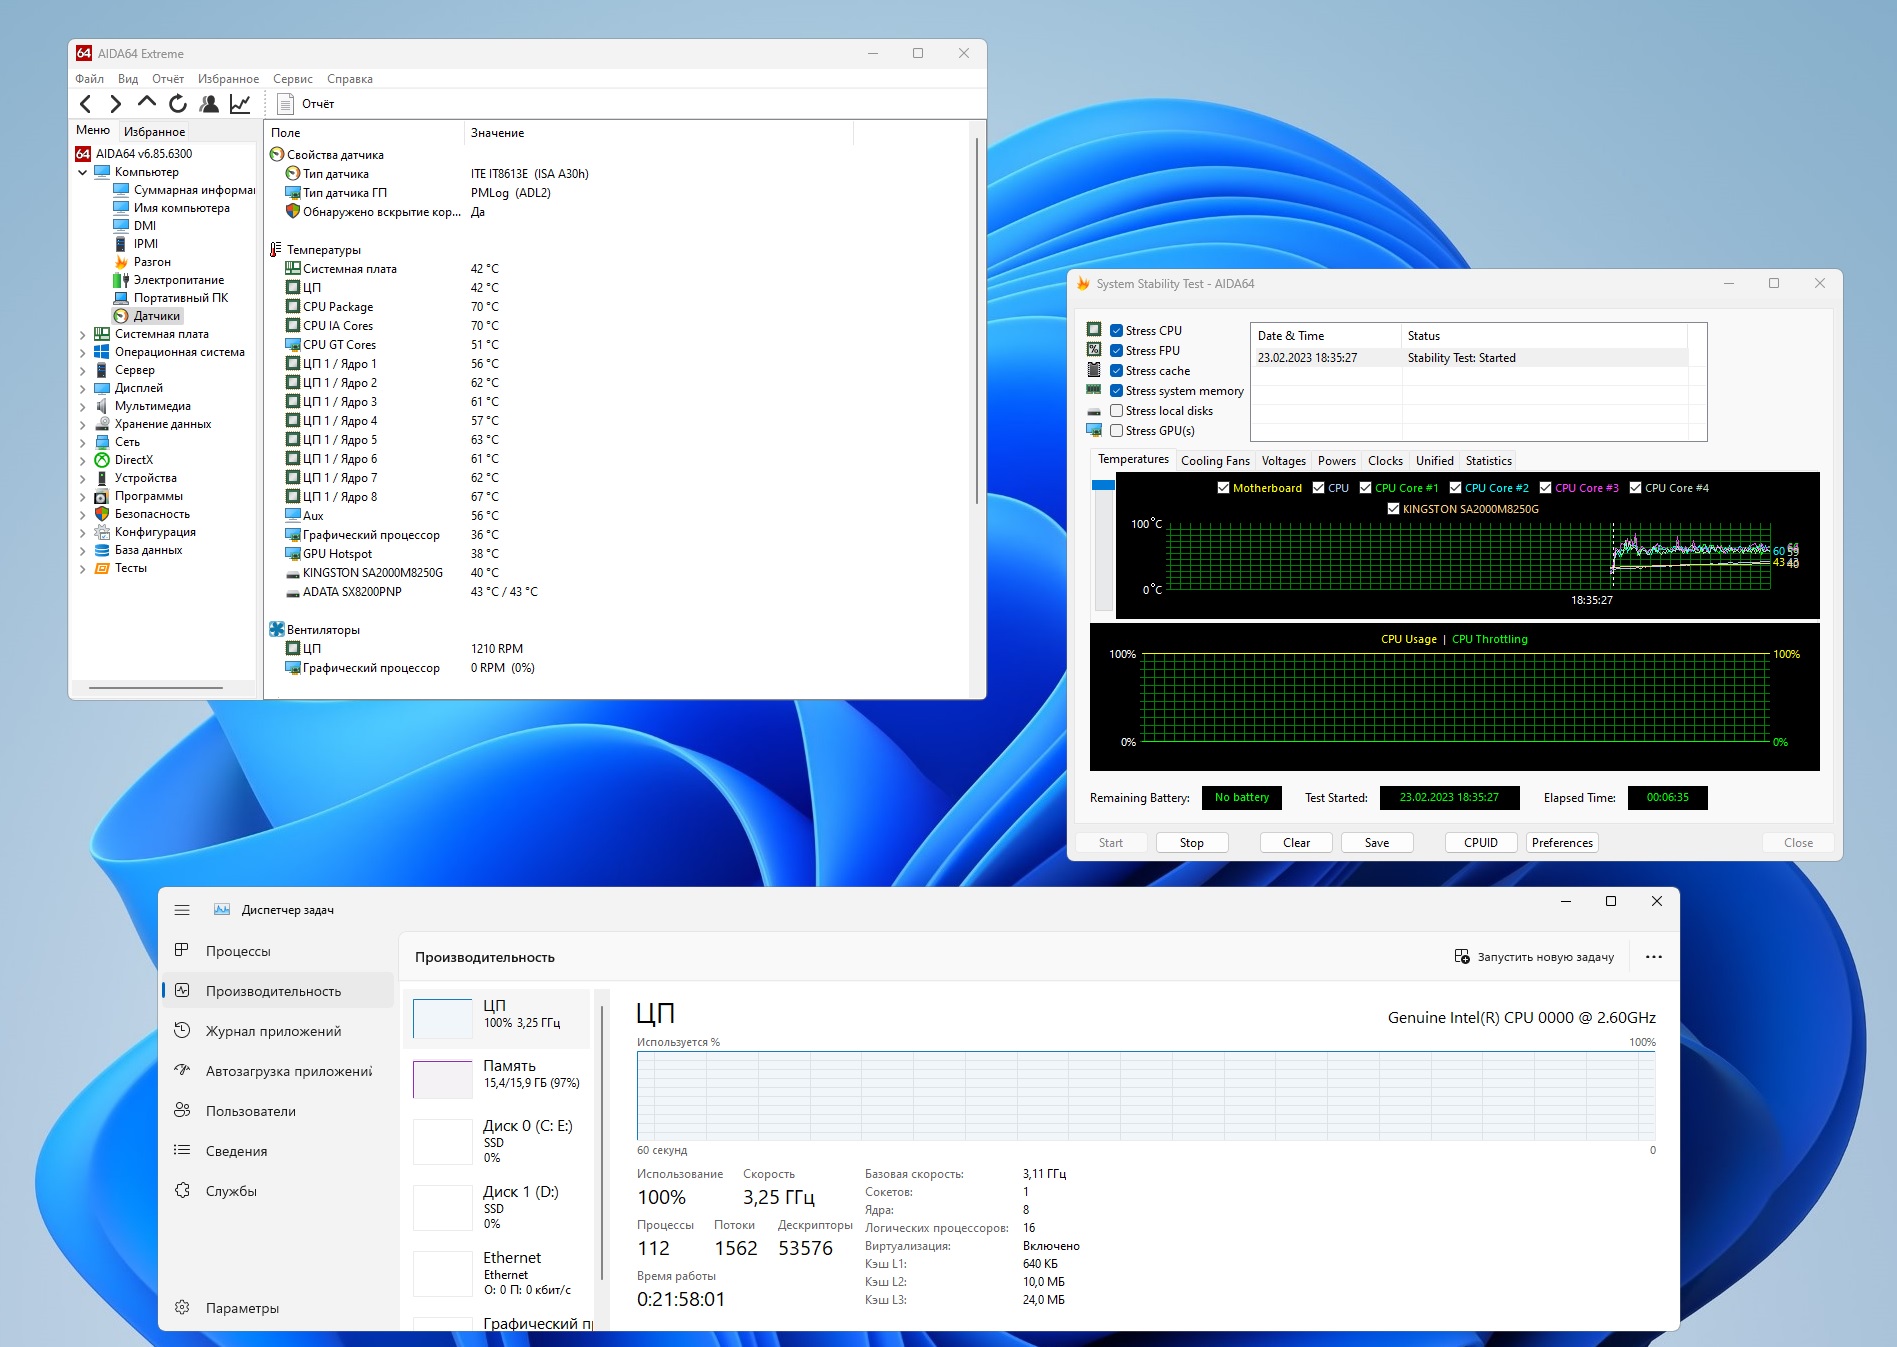Open Журнал приложений in Task Manager
Screen dimensions: 1897x1347
pos(273,1031)
